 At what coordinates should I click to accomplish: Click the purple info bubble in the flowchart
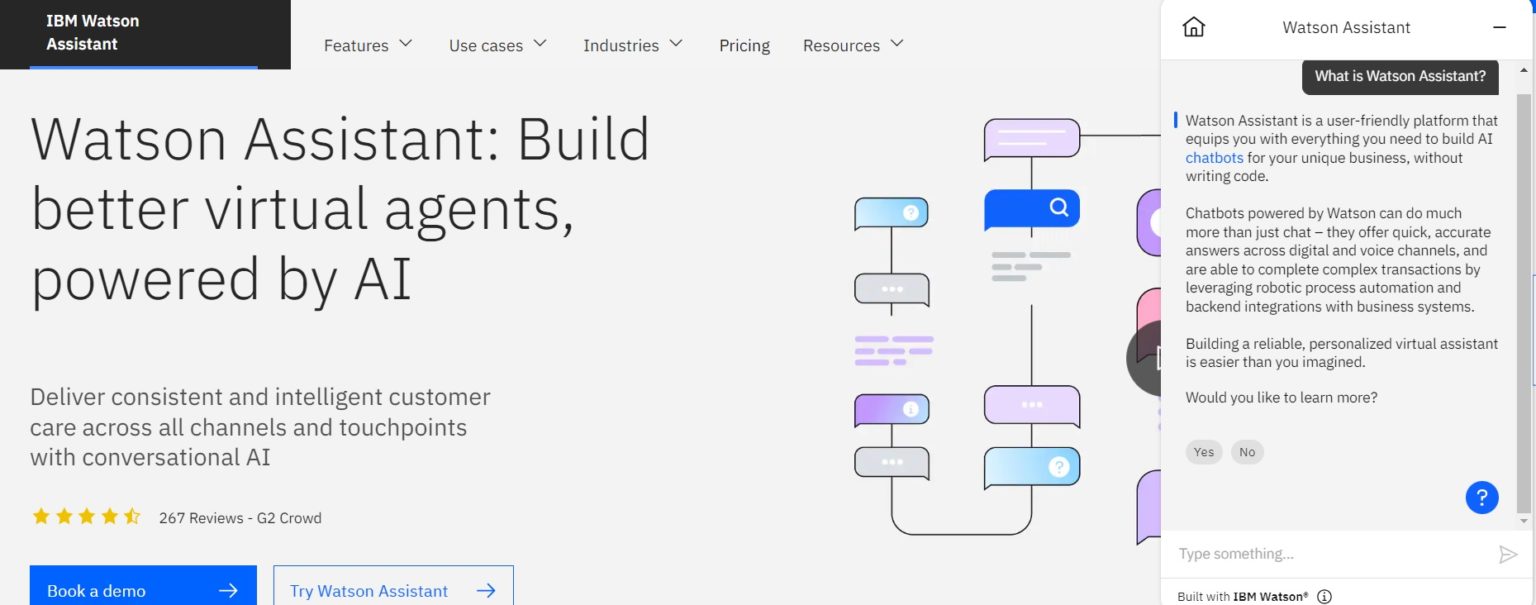(x=892, y=408)
